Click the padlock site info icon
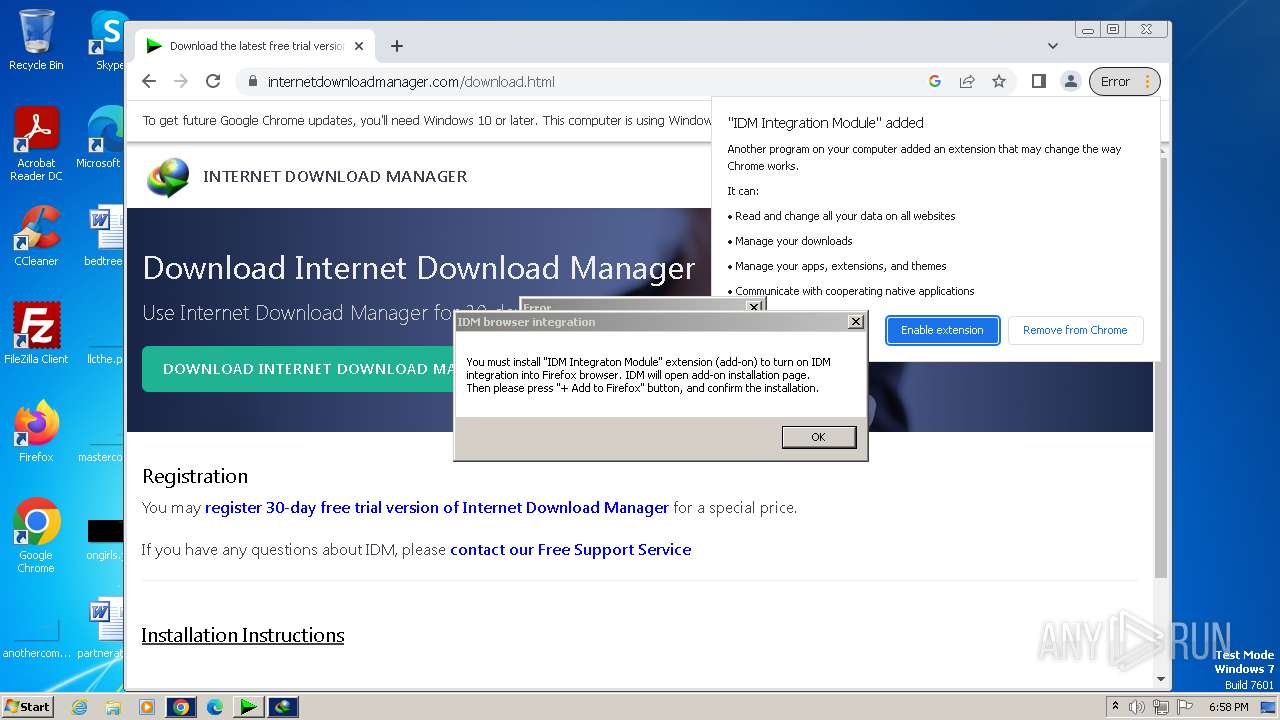 pos(252,82)
